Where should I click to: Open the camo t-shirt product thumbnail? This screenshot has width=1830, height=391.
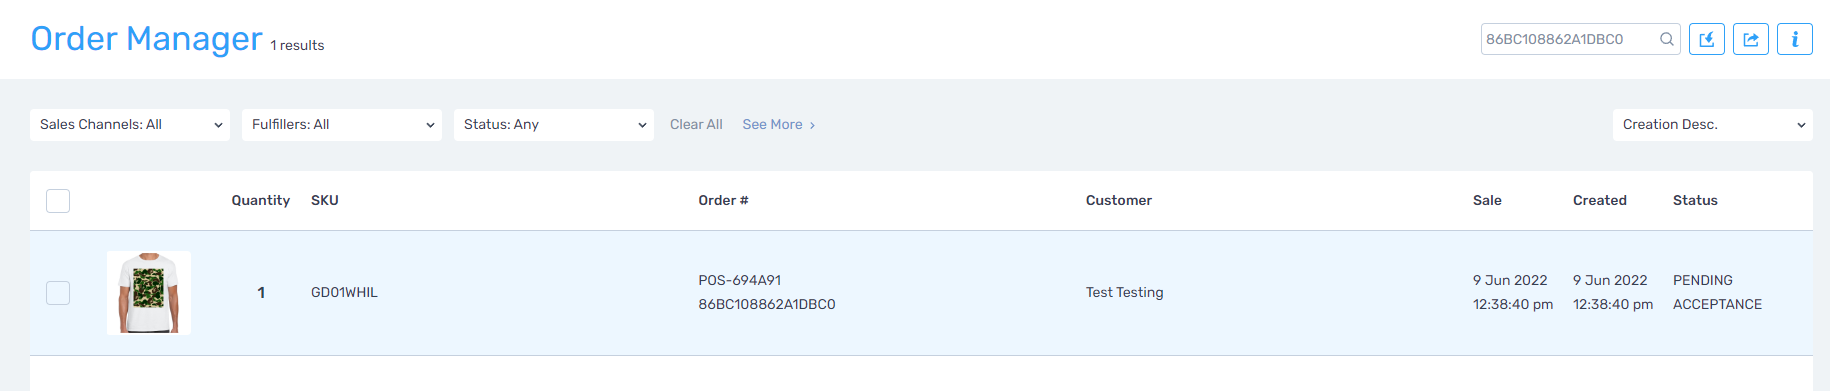pyautogui.click(x=149, y=293)
